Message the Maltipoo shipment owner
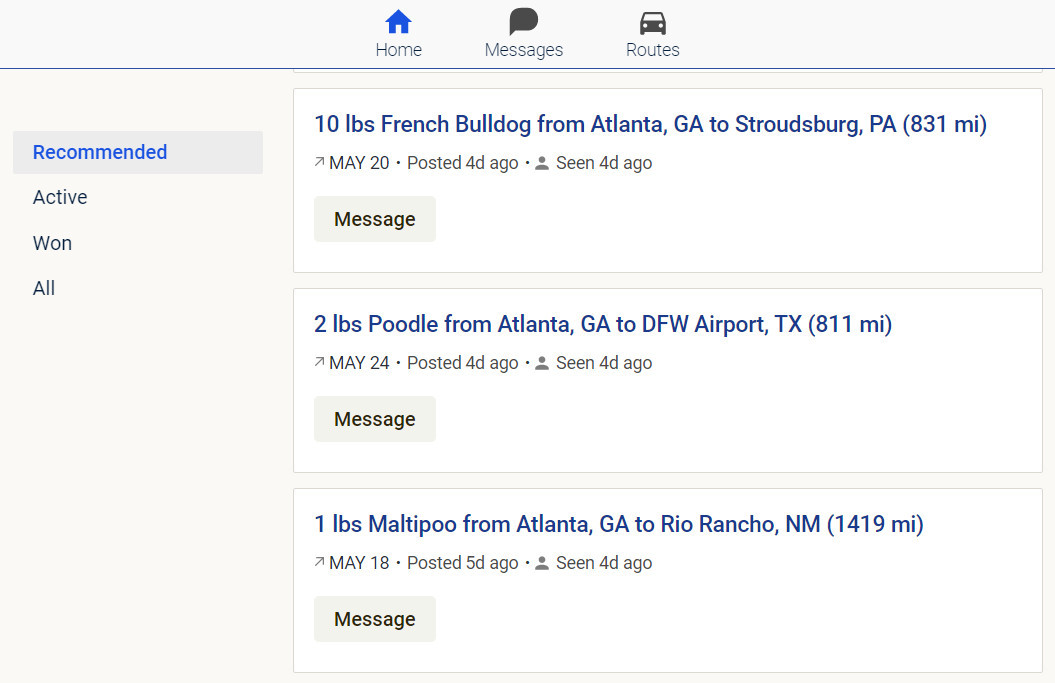 (375, 619)
